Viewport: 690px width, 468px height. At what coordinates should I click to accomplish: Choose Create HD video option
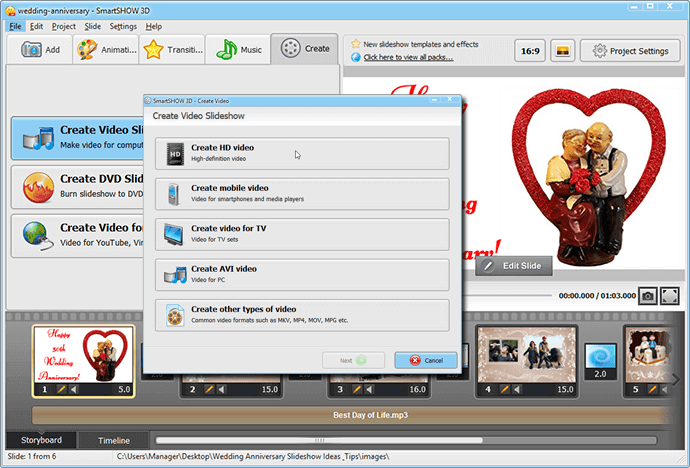[302, 154]
